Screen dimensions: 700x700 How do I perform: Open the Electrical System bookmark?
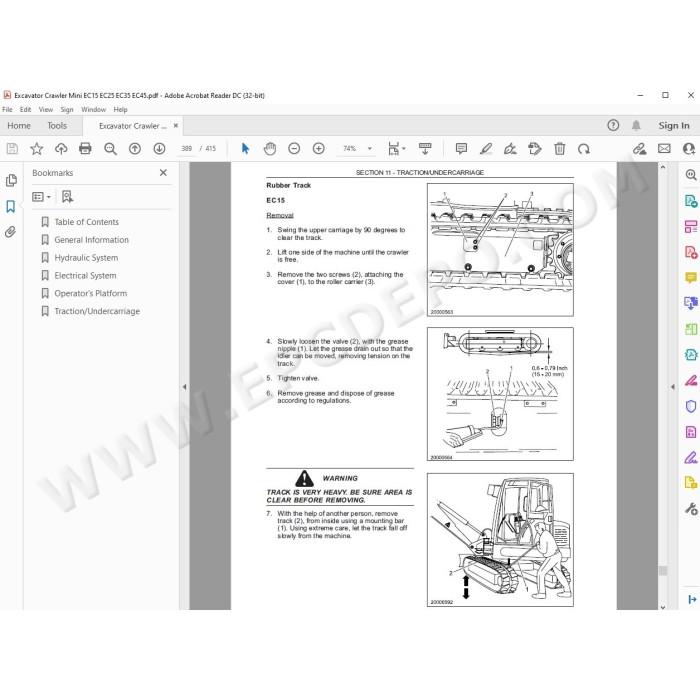coord(85,275)
